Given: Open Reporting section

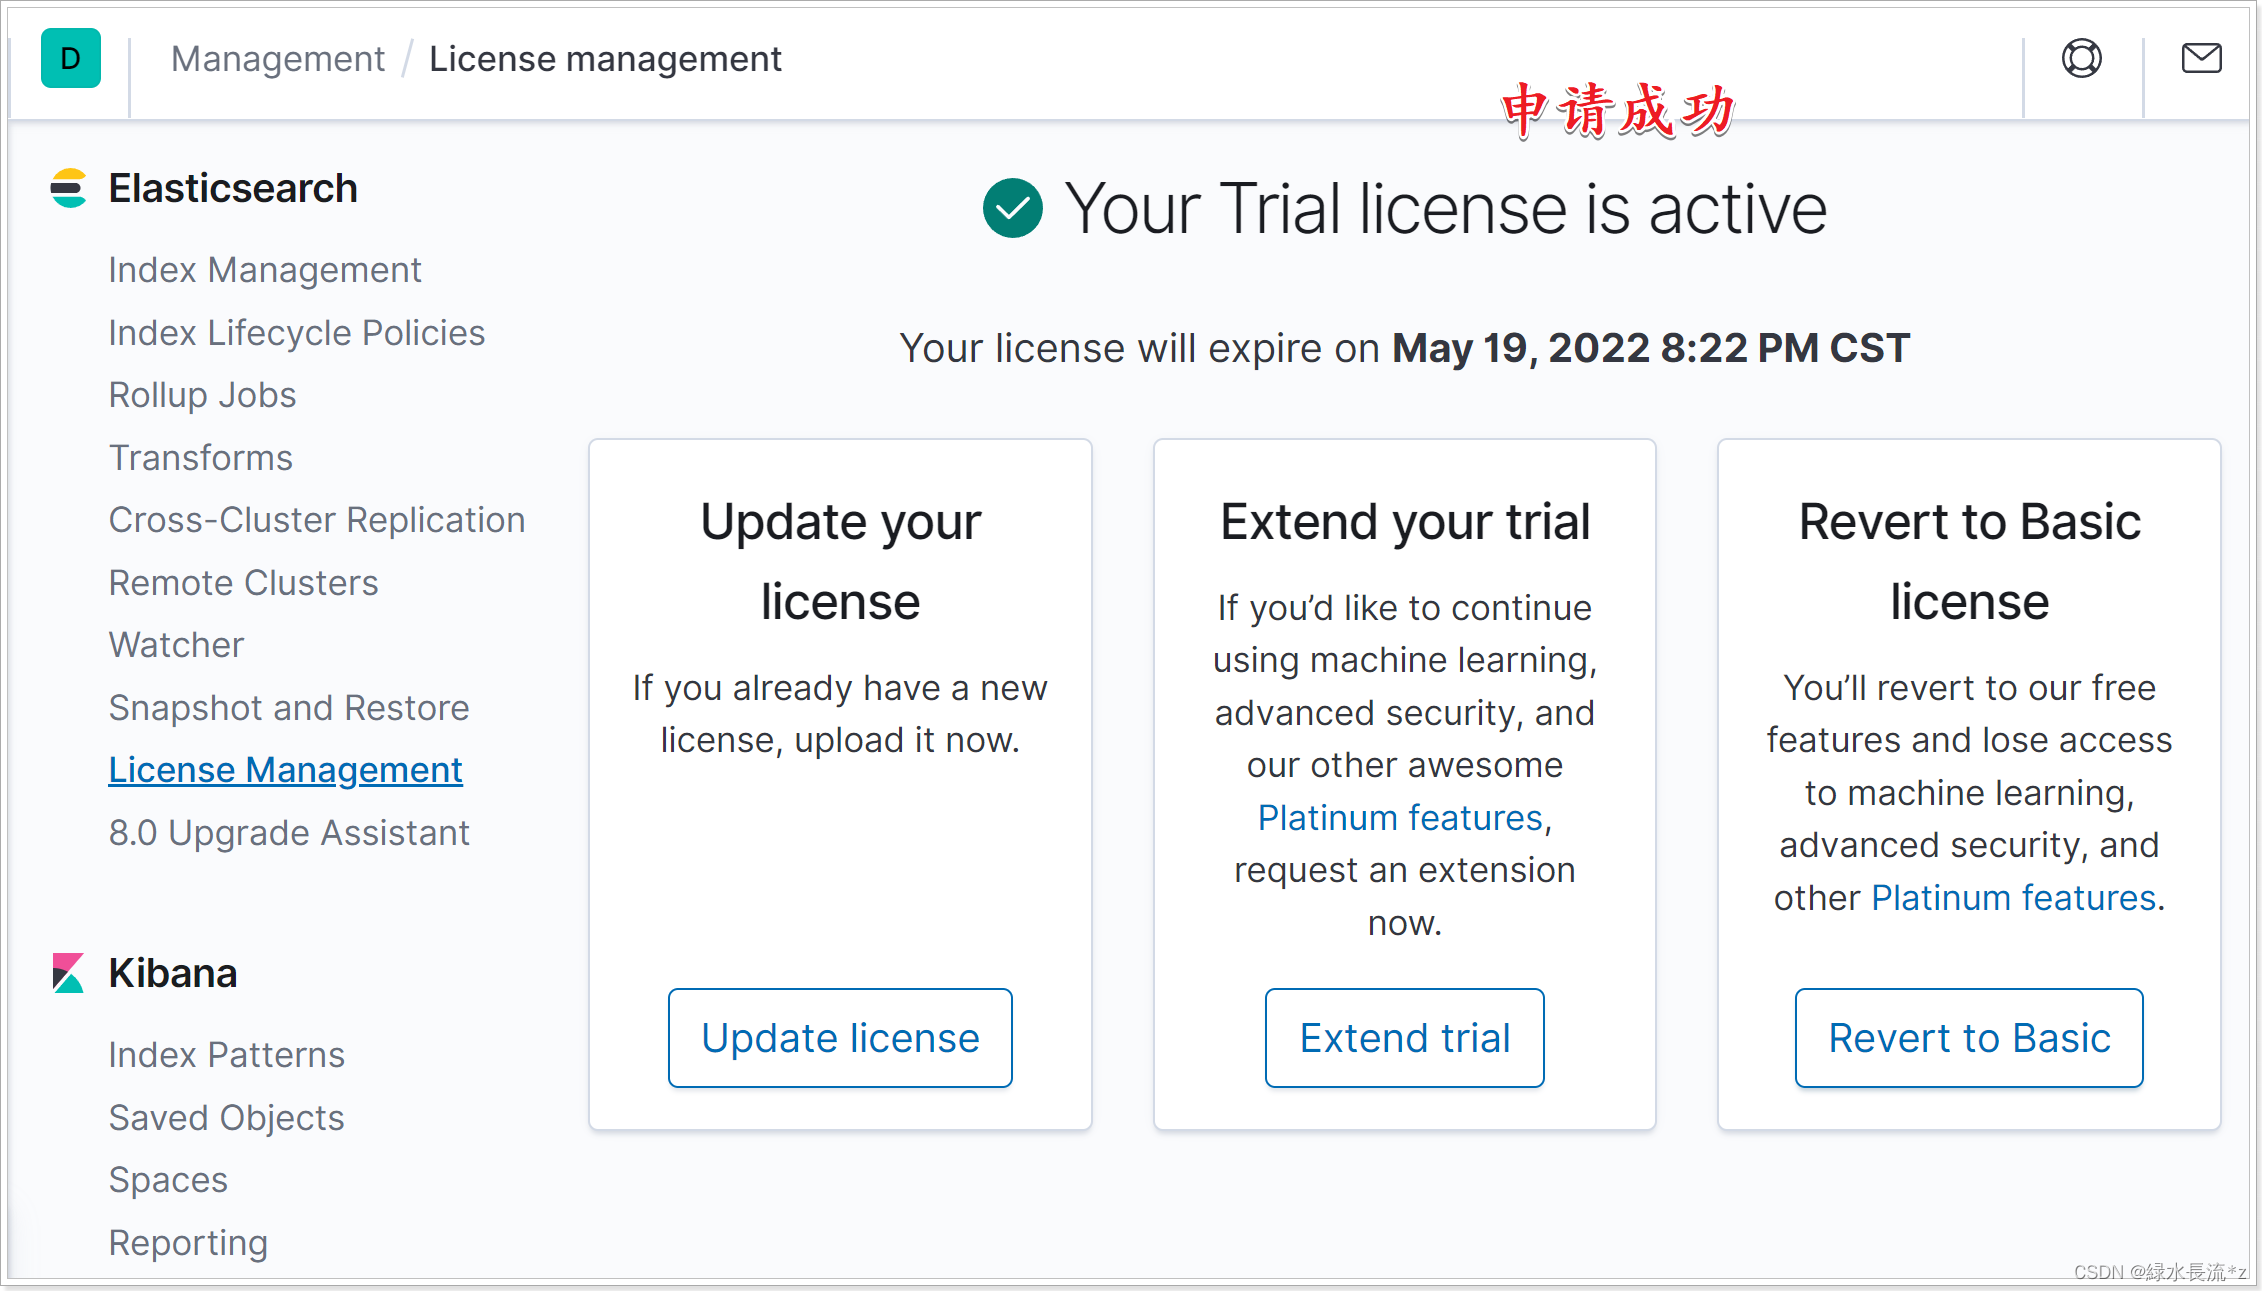Looking at the screenshot, I should coord(188,1243).
